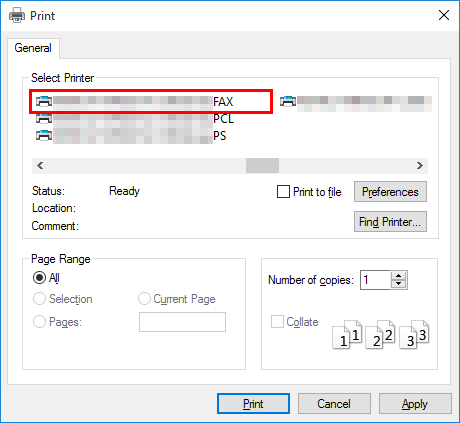The width and height of the screenshot is (460, 423).
Task: Click the Find Printer... button
Action: coord(390,221)
